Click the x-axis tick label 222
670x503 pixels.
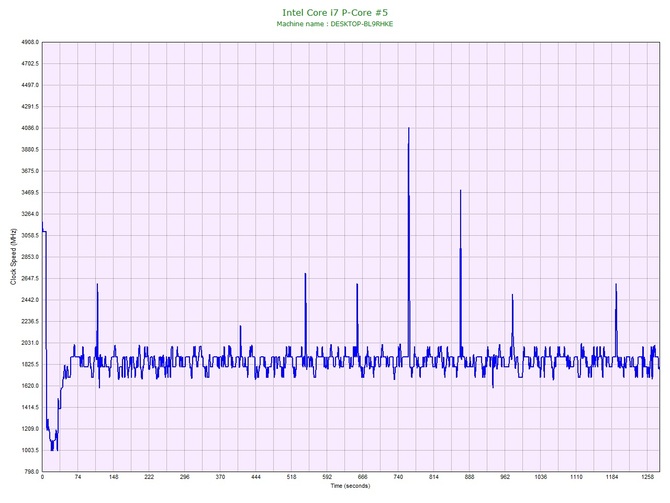click(x=149, y=477)
